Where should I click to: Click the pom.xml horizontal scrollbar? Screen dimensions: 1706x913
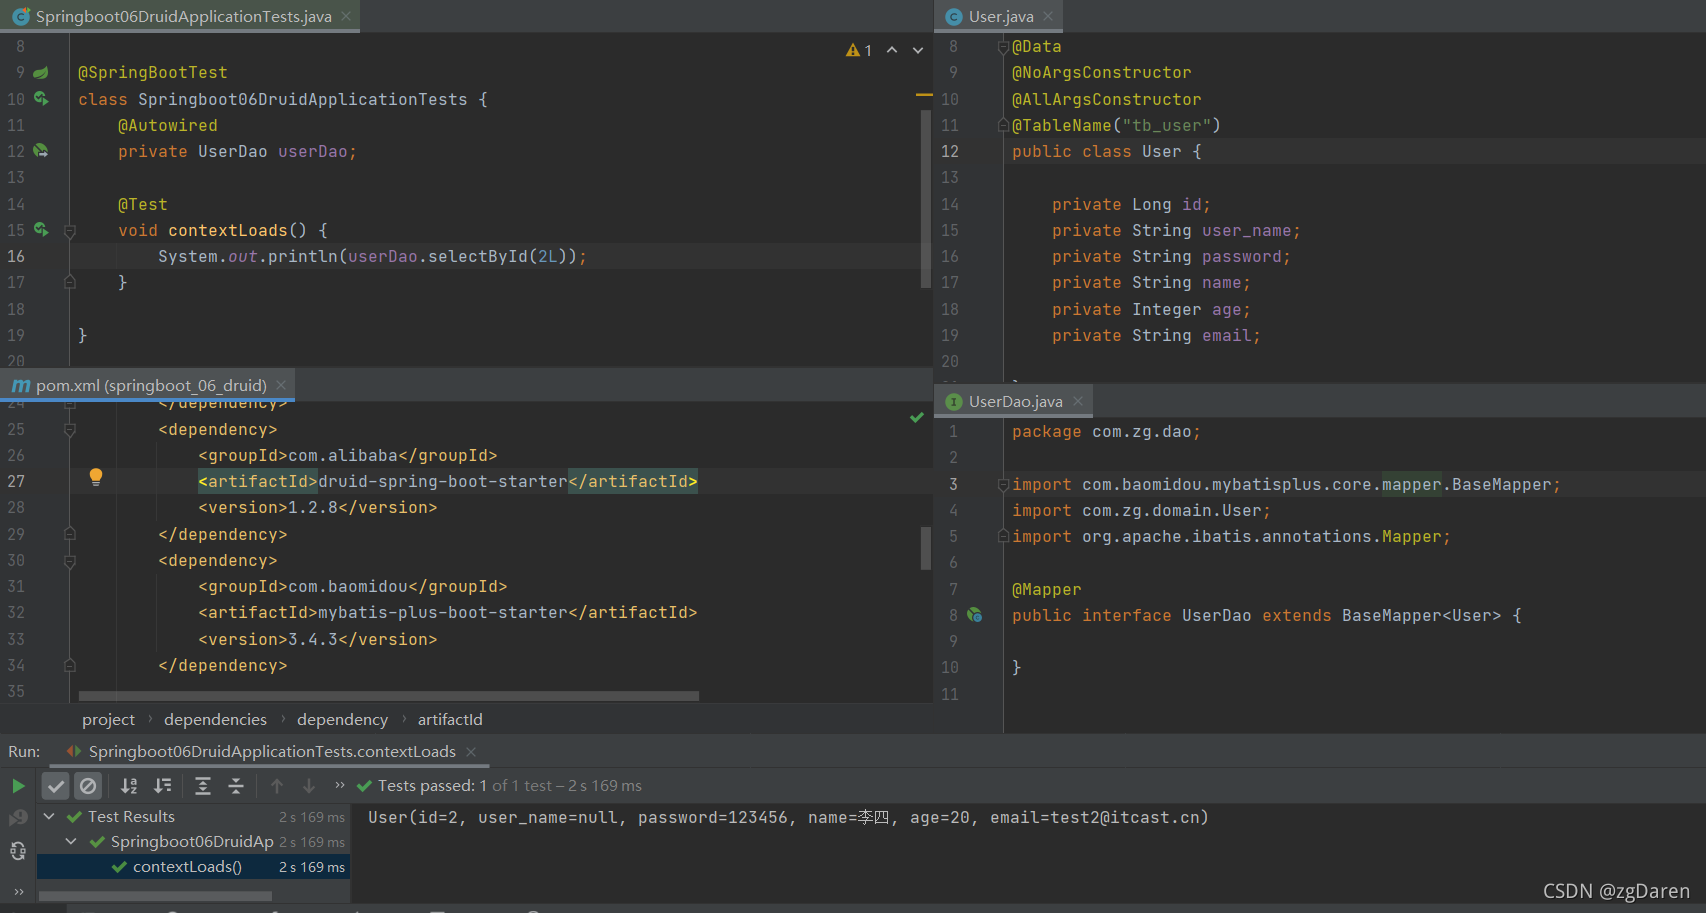[x=389, y=696]
